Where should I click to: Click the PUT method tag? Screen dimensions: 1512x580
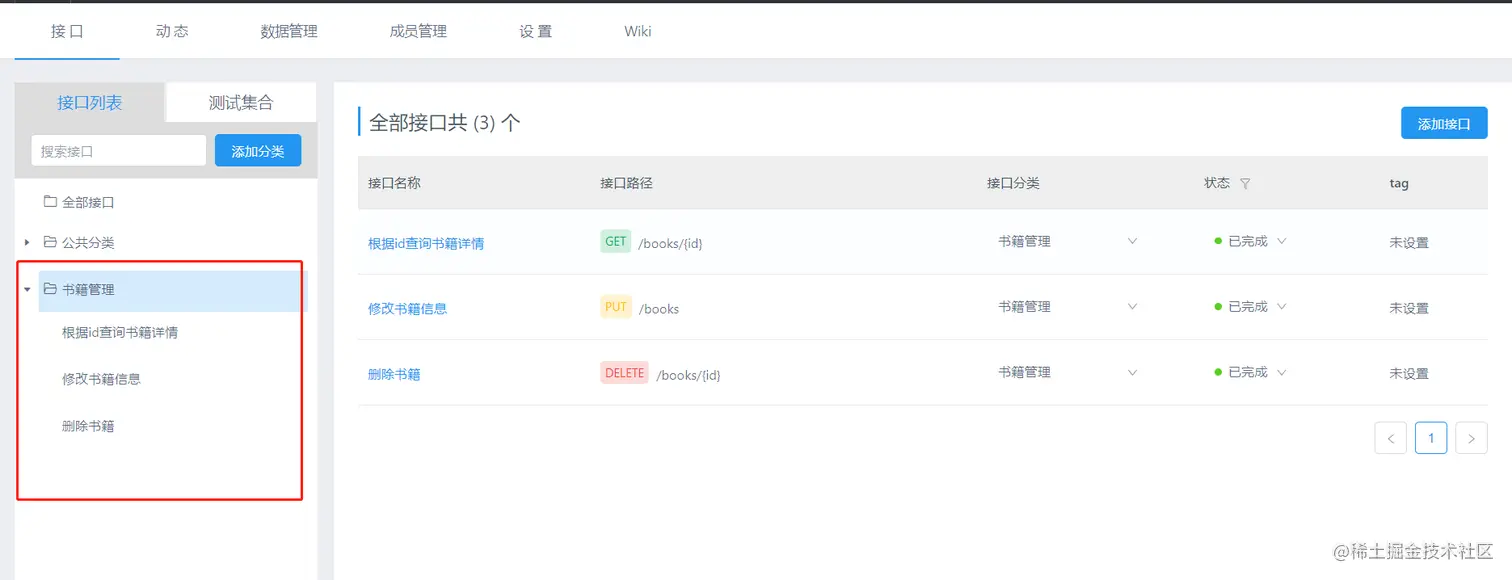(616, 307)
